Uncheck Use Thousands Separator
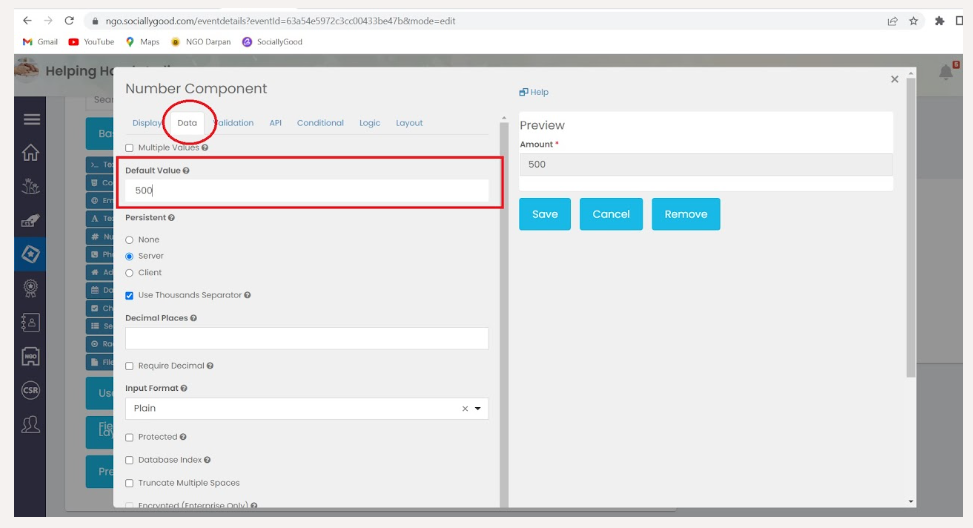The image size is (973, 528). tap(129, 295)
